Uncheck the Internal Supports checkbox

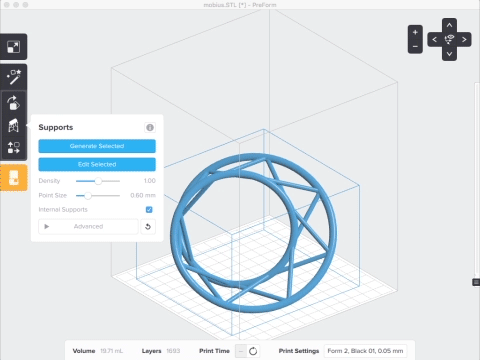149,210
